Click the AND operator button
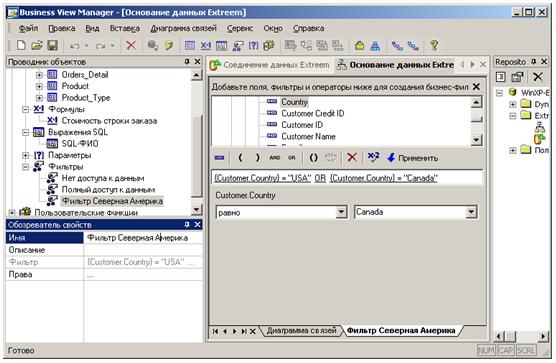 [x=274, y=158]
